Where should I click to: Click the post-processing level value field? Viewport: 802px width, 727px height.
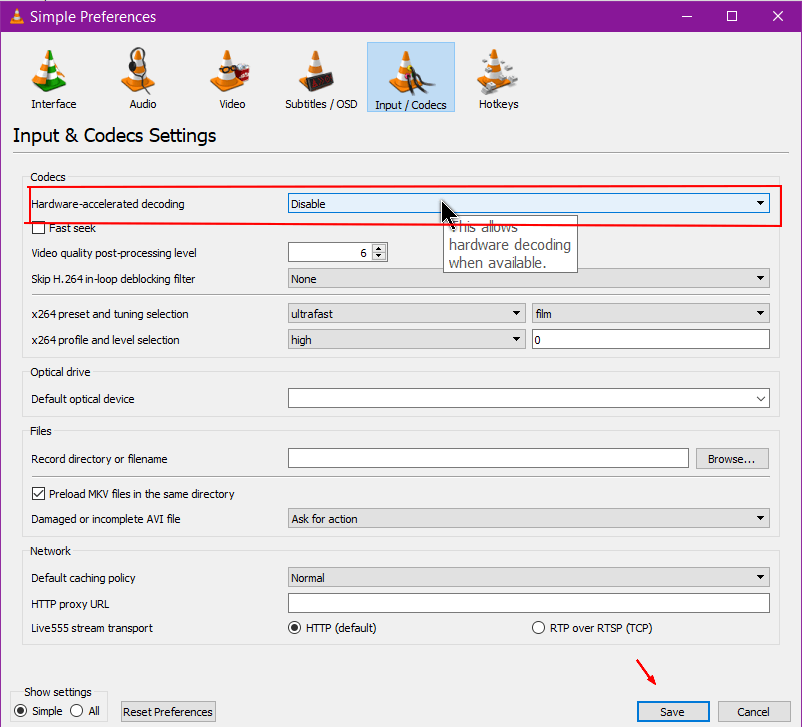coord(330,252)
